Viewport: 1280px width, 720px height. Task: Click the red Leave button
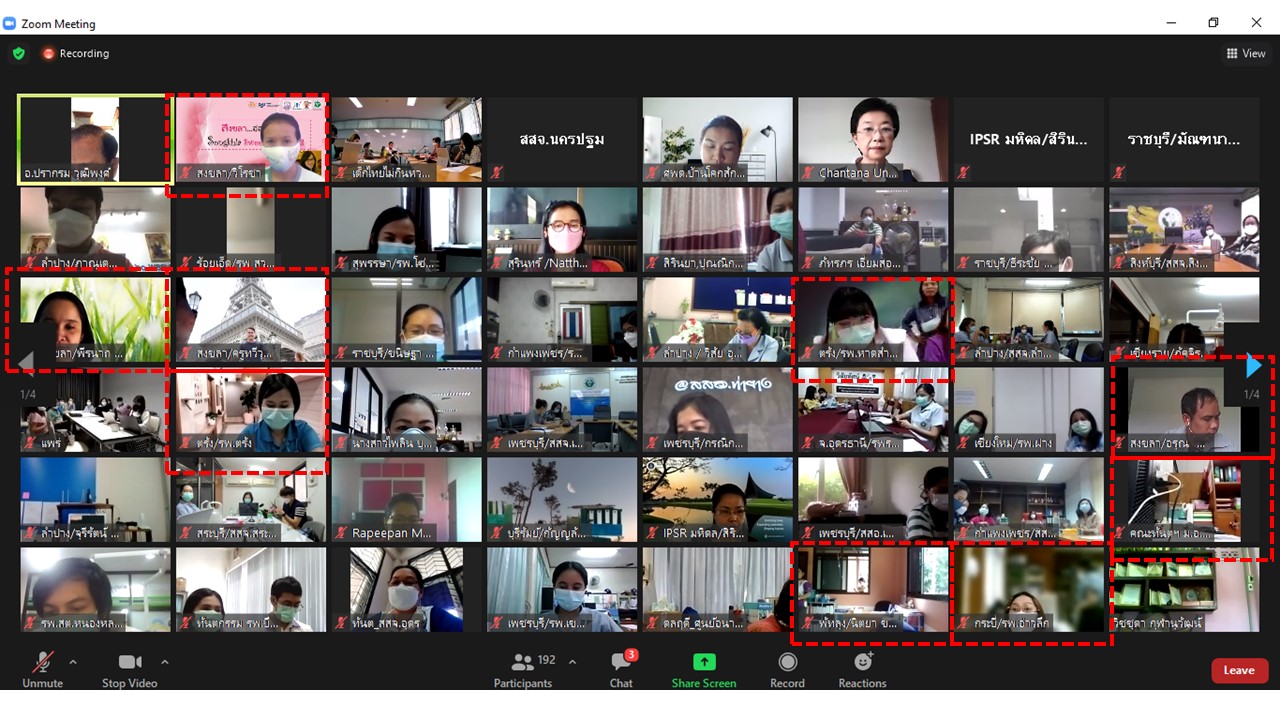(1238, 670)
